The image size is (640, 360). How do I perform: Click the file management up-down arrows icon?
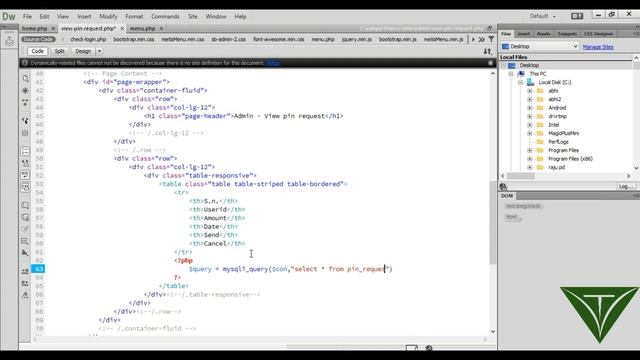pos(488,51)
